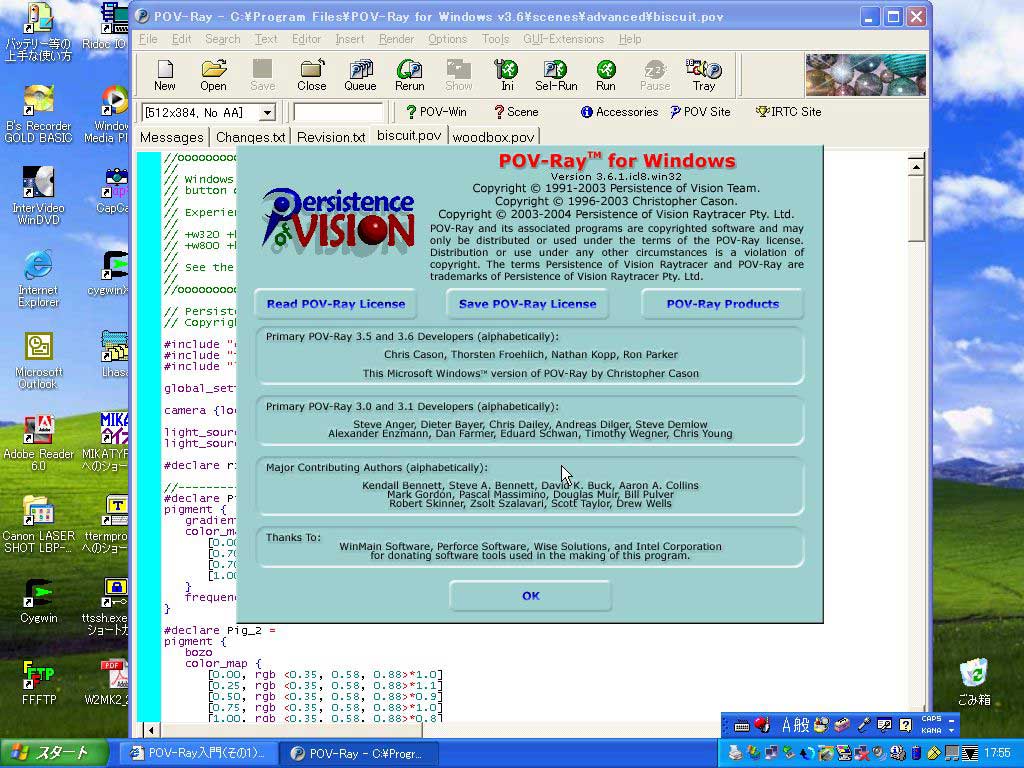Switch to POV-Ray入門 taskbar window
1024x768 pixels.
click(199, 753)
